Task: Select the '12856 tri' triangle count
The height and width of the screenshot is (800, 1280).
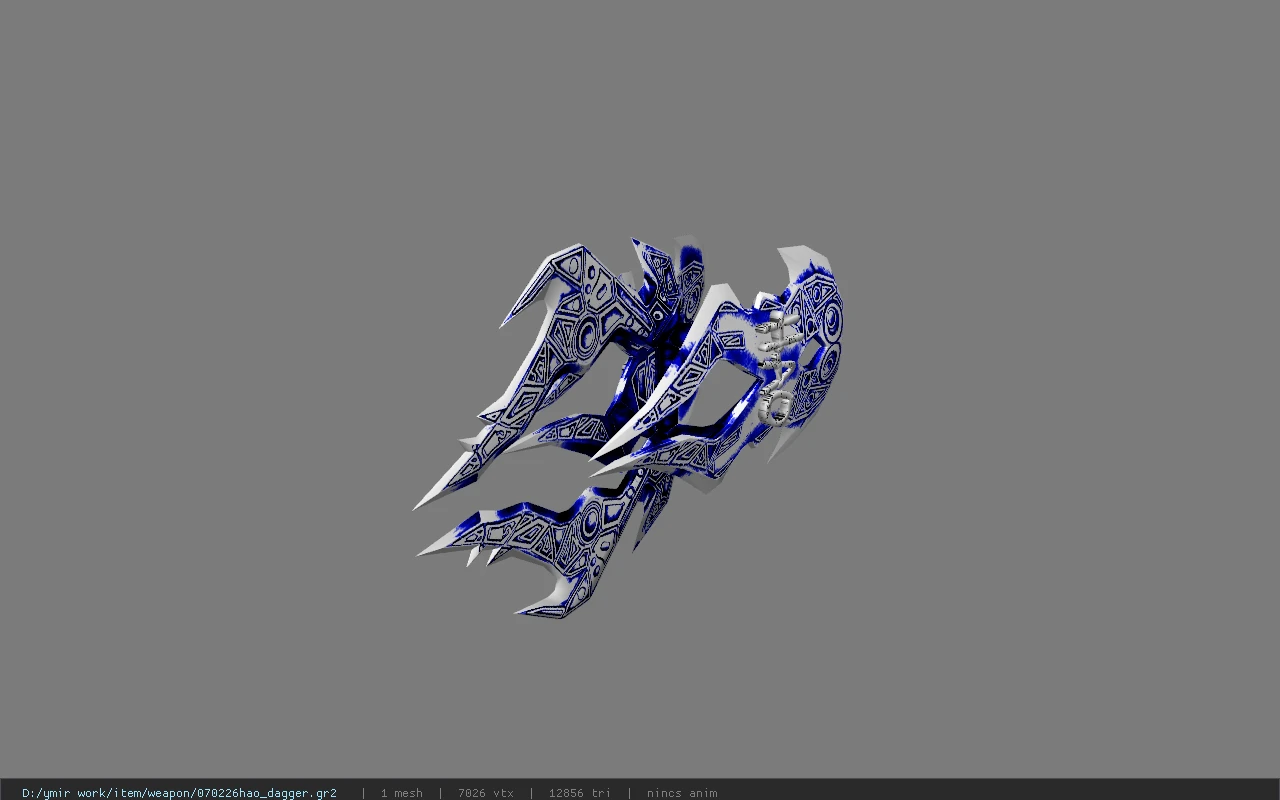Action: click(579, 793)
